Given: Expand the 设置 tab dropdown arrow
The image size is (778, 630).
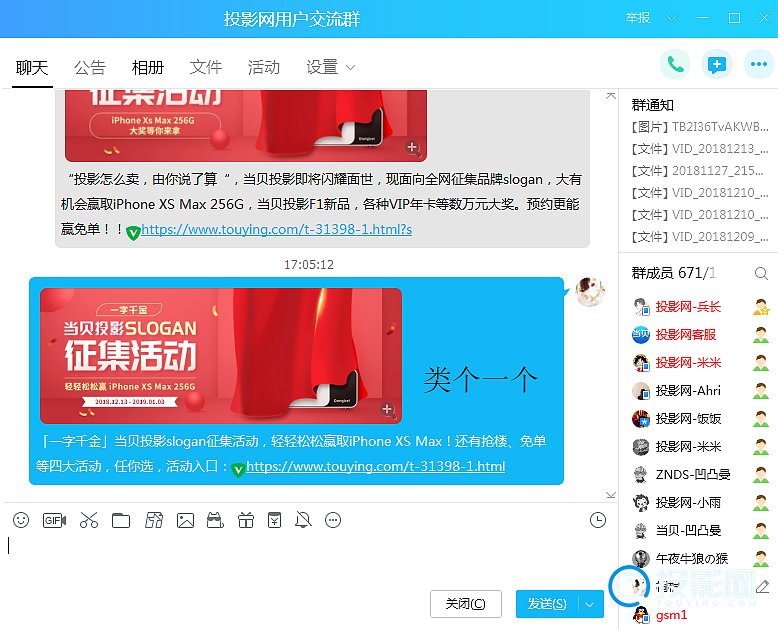Looking at the screenshot, I should tap(350, 67).
